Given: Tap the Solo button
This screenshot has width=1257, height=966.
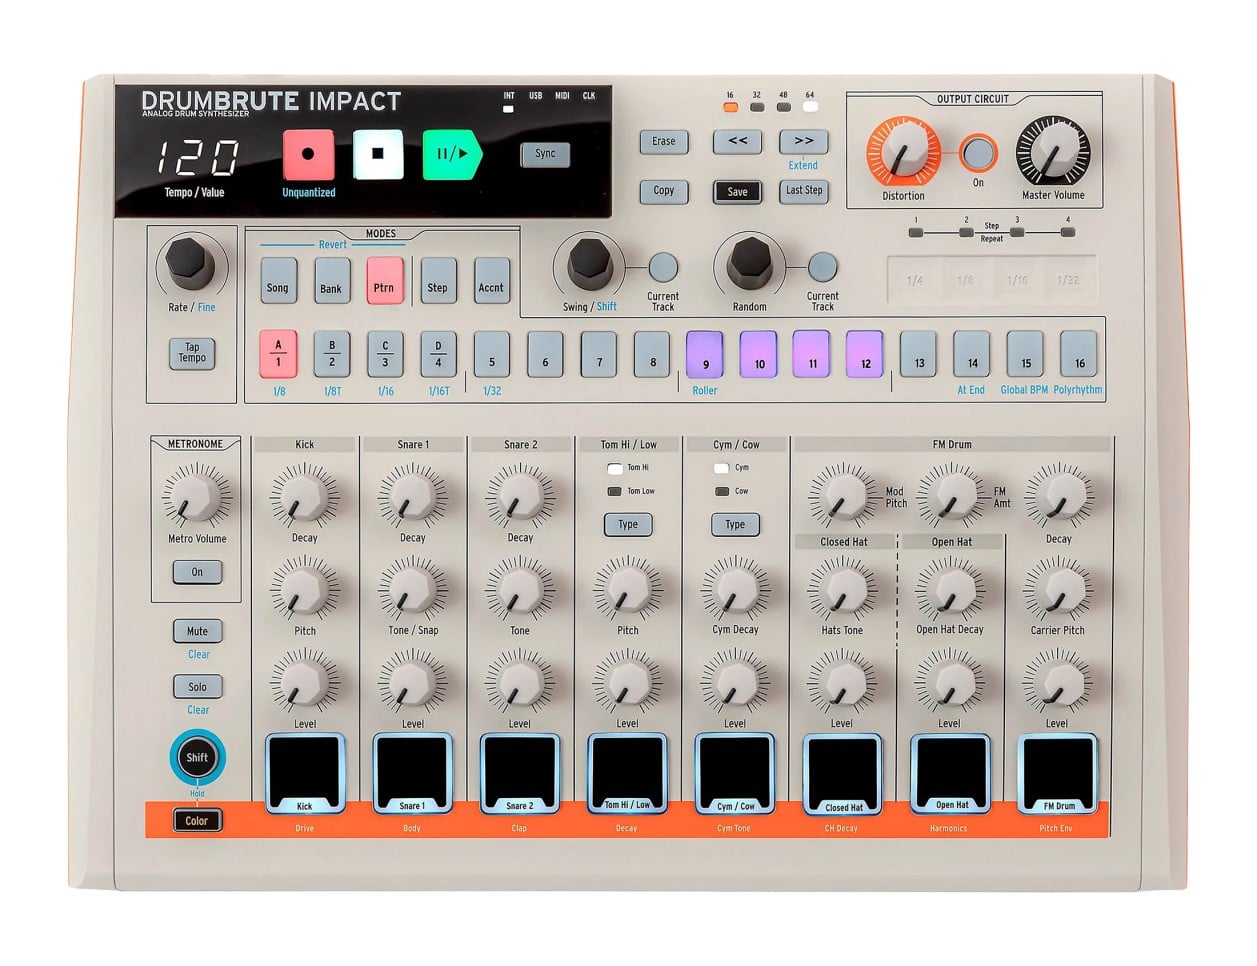Looking at the screenshot, I should [x=197, y=687].
